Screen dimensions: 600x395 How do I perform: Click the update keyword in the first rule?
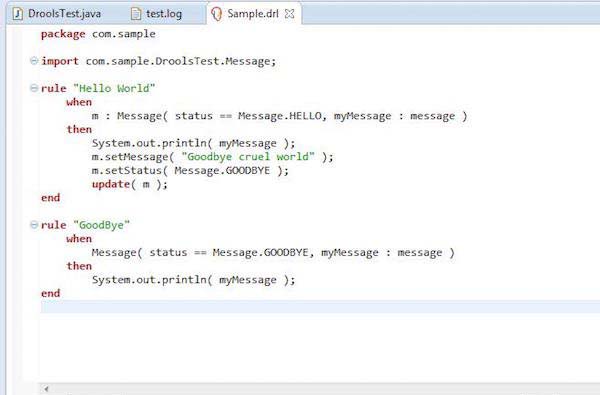click(x=111, y=184)
